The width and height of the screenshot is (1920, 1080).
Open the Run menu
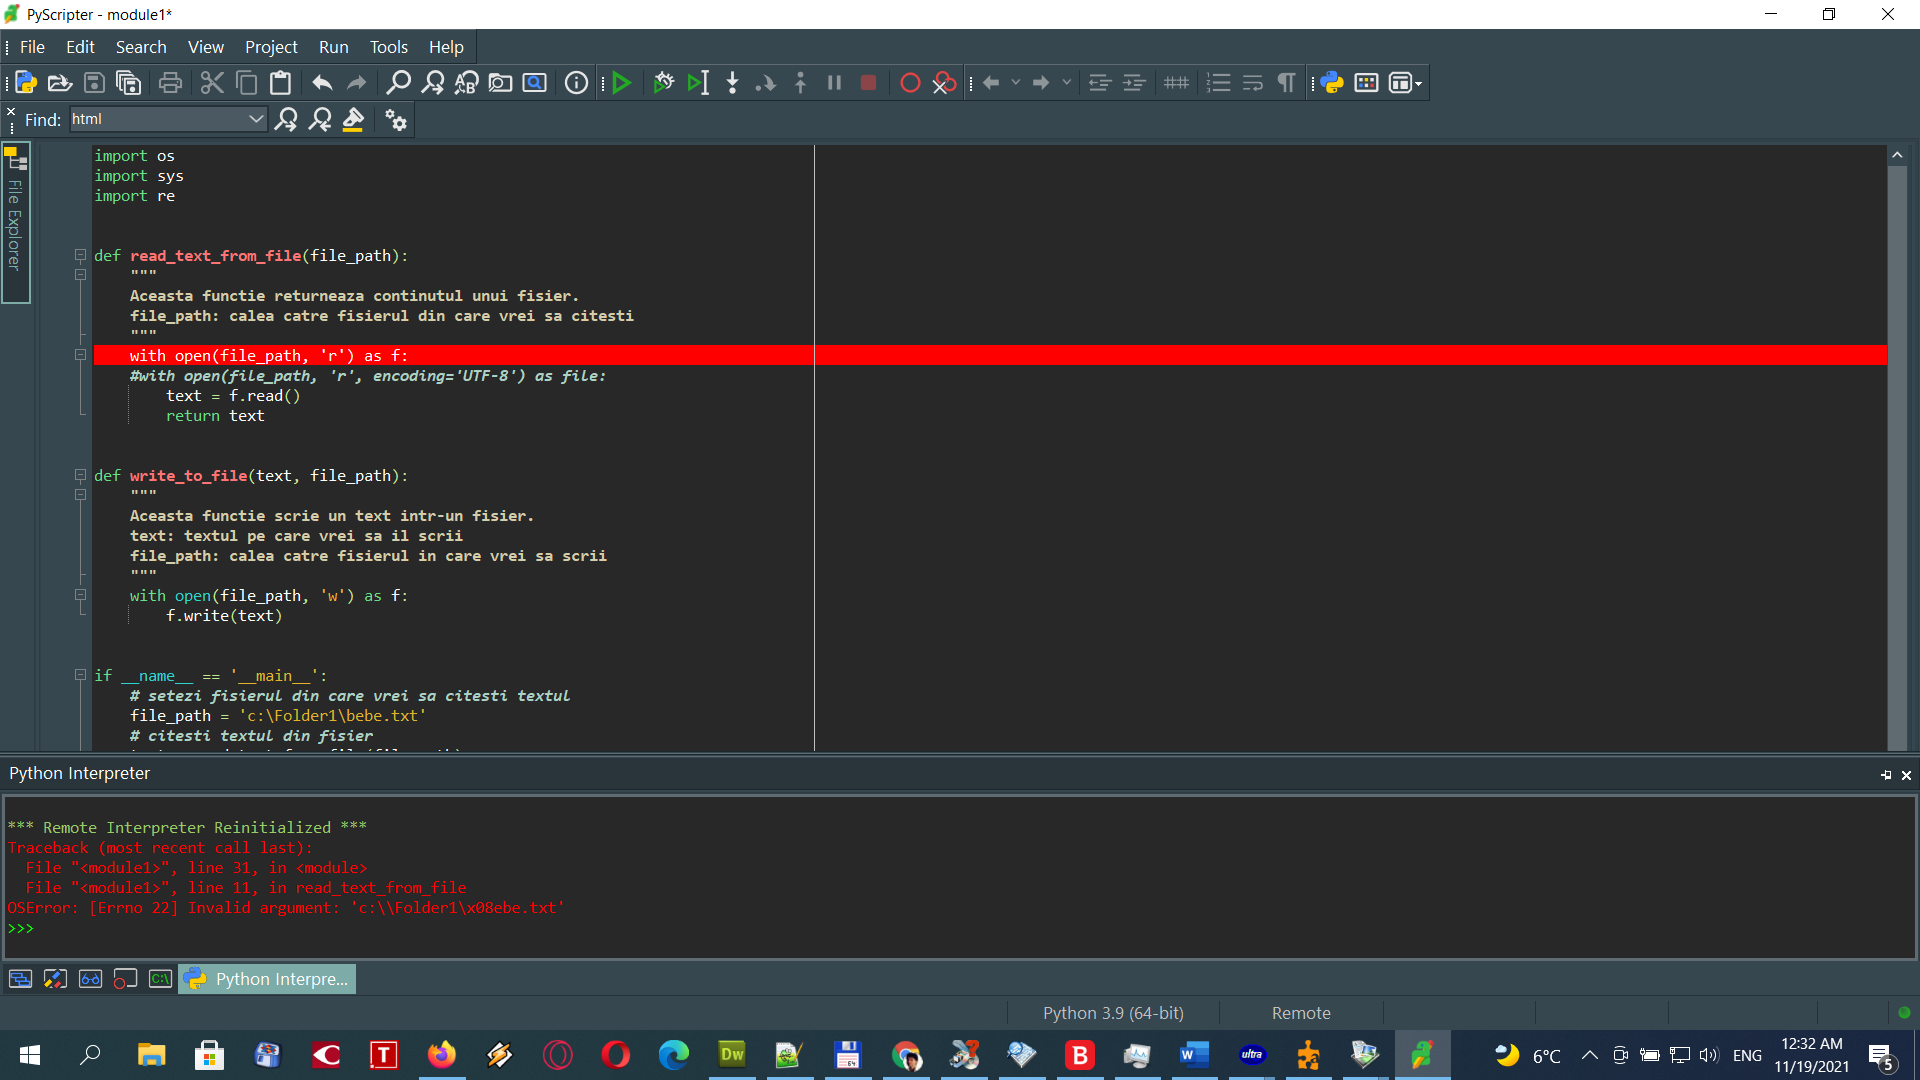point(333,47)
